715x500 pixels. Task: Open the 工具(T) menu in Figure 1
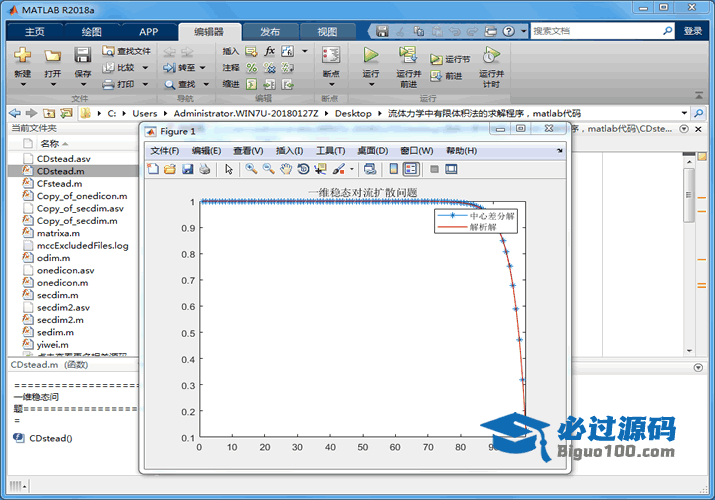click(x=331, y=151)
